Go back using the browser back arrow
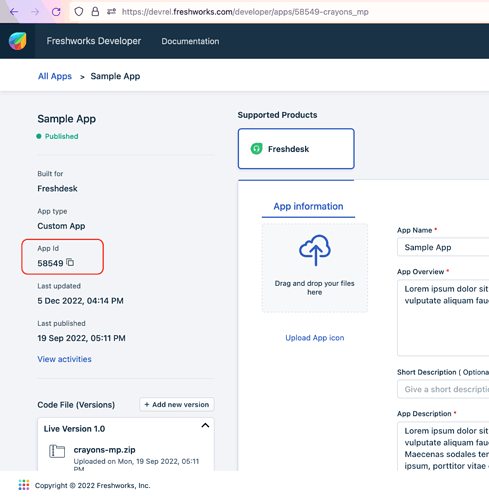This screenshot has width=489, height=500. [x=14, y=12]
